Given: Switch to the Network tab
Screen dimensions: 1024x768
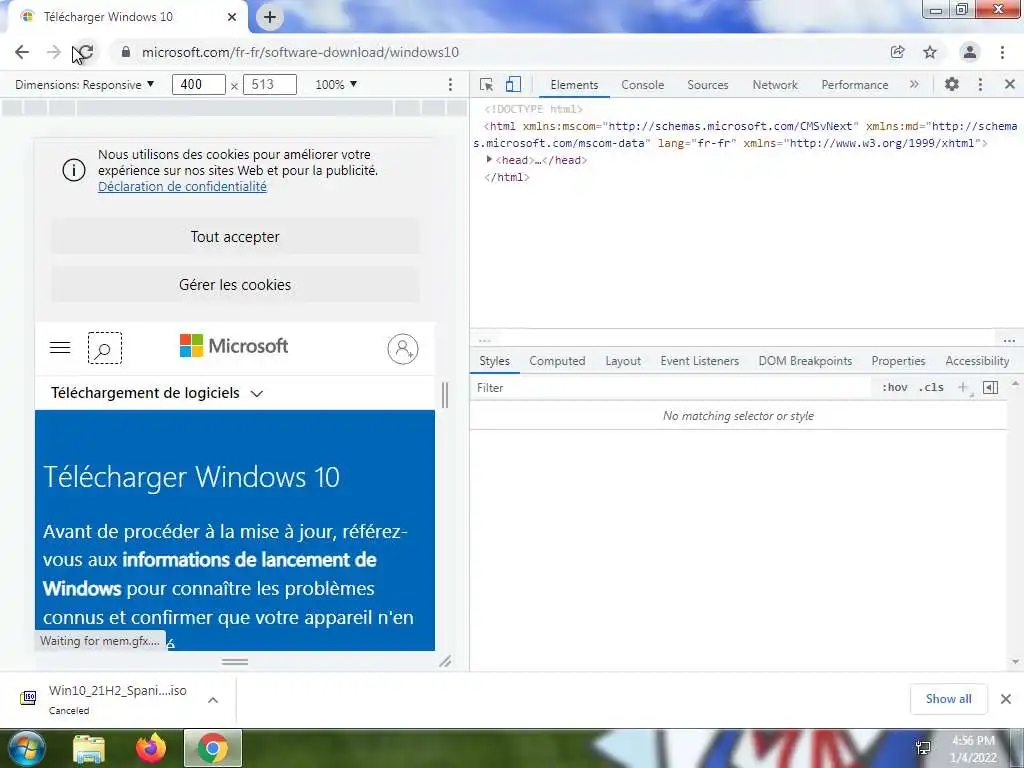Looking at the screenshot, I should 775,85.
